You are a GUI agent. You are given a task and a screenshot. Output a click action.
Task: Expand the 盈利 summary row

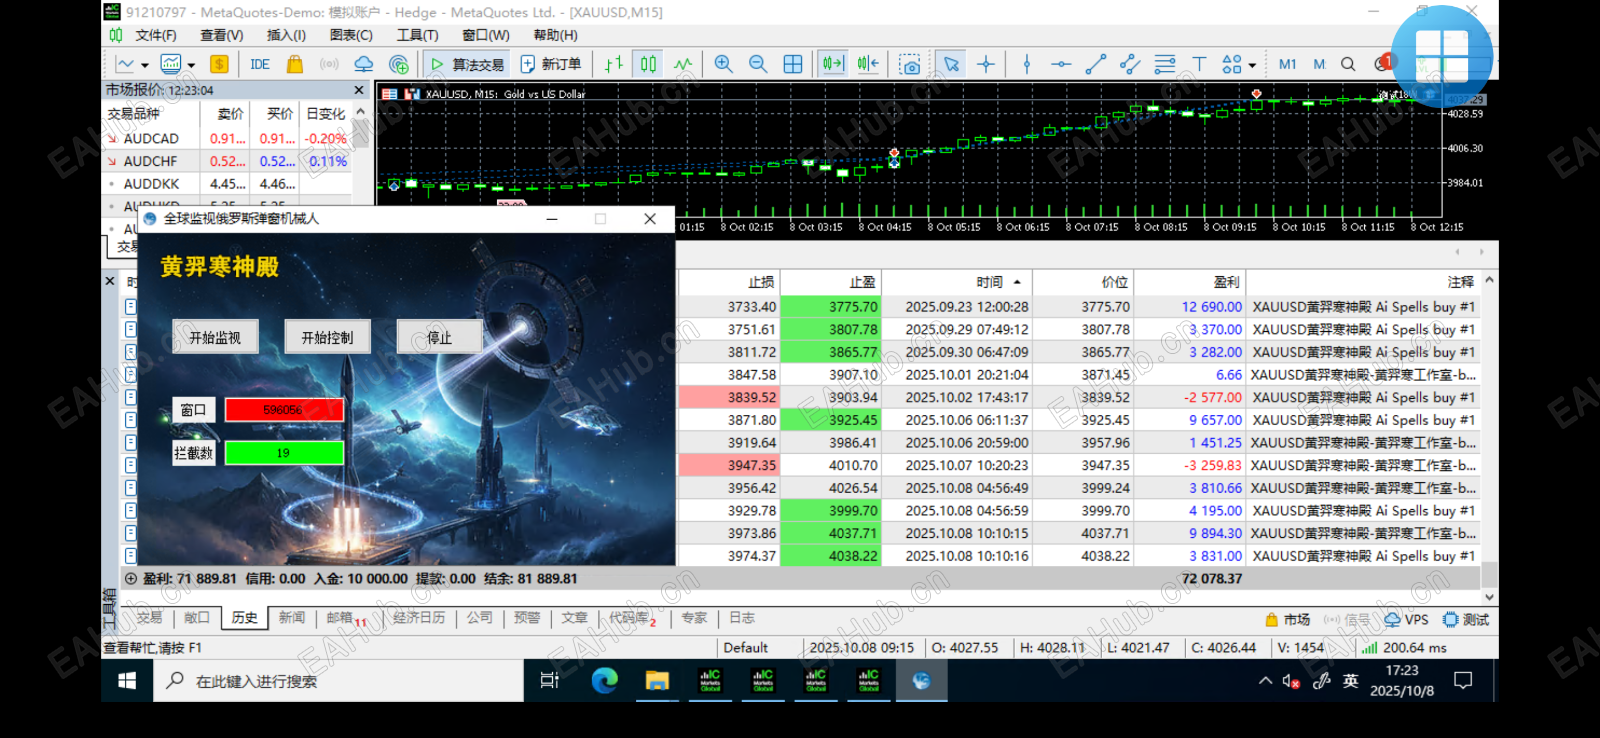point(130,579)
